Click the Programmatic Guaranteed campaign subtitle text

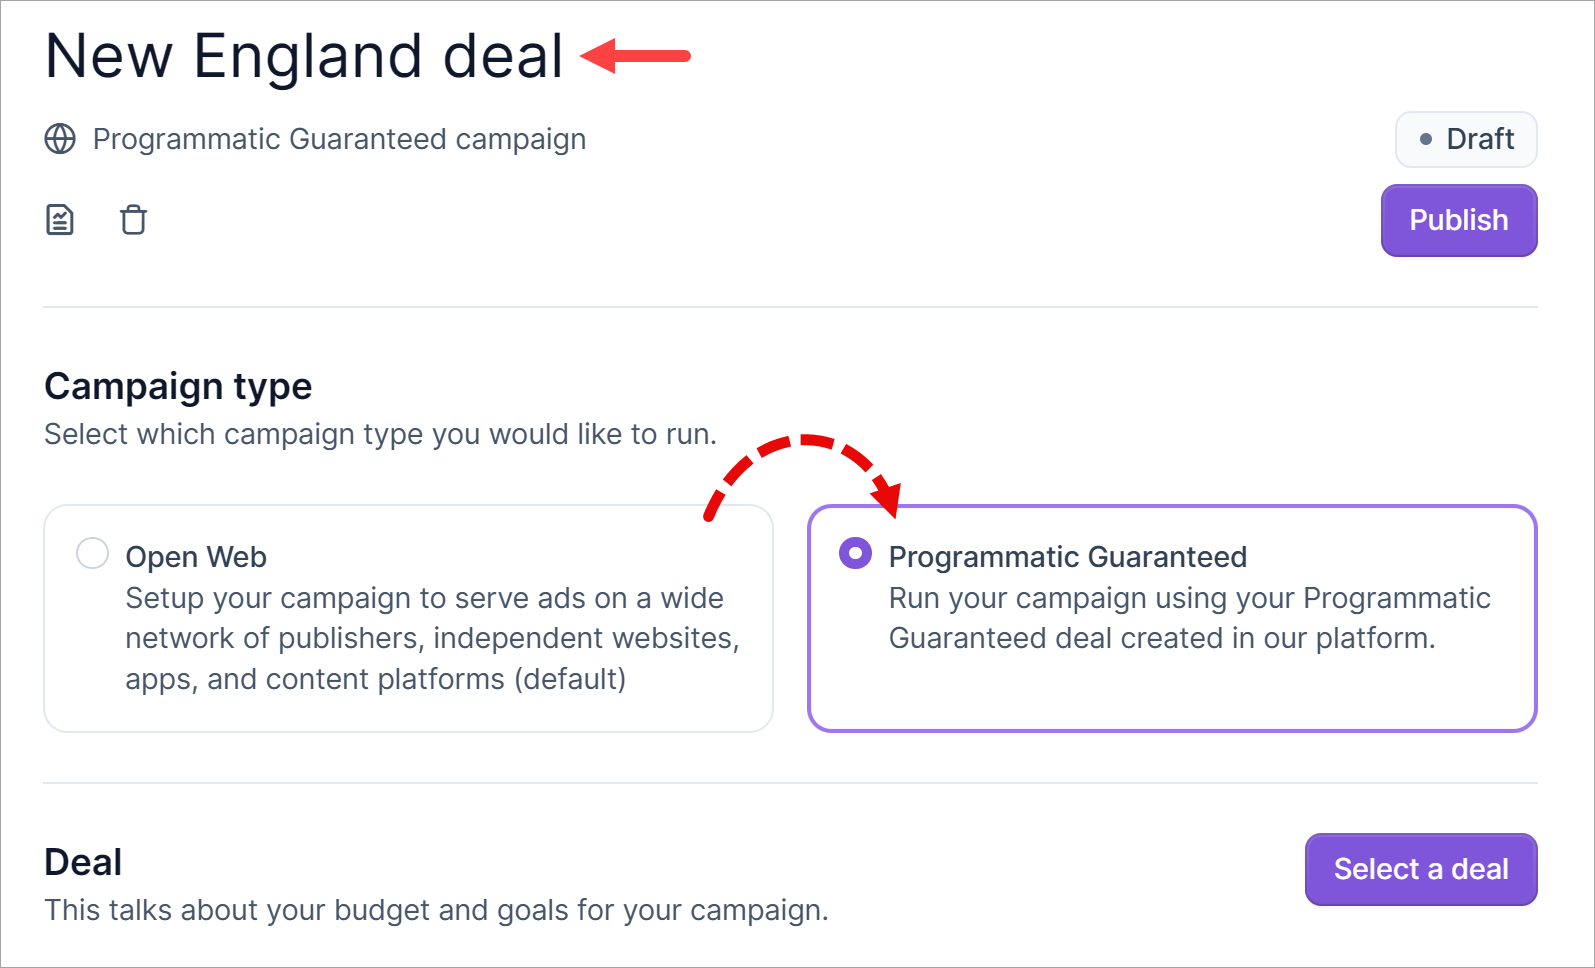[339, 139]
